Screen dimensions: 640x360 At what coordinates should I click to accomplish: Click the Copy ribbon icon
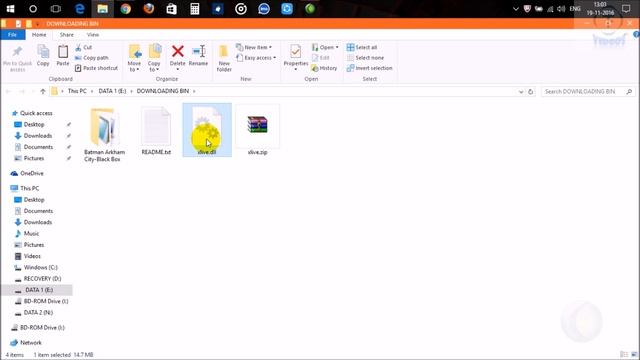click(43, 55)
